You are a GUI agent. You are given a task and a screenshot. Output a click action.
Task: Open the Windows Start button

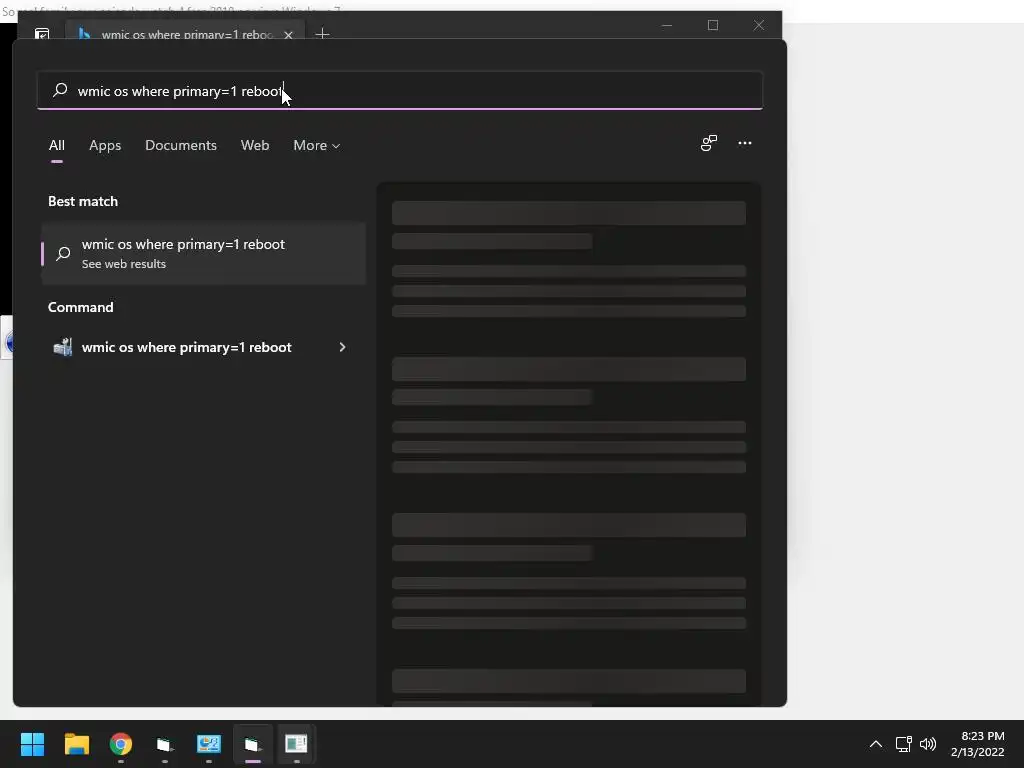(x=32, y=744)
